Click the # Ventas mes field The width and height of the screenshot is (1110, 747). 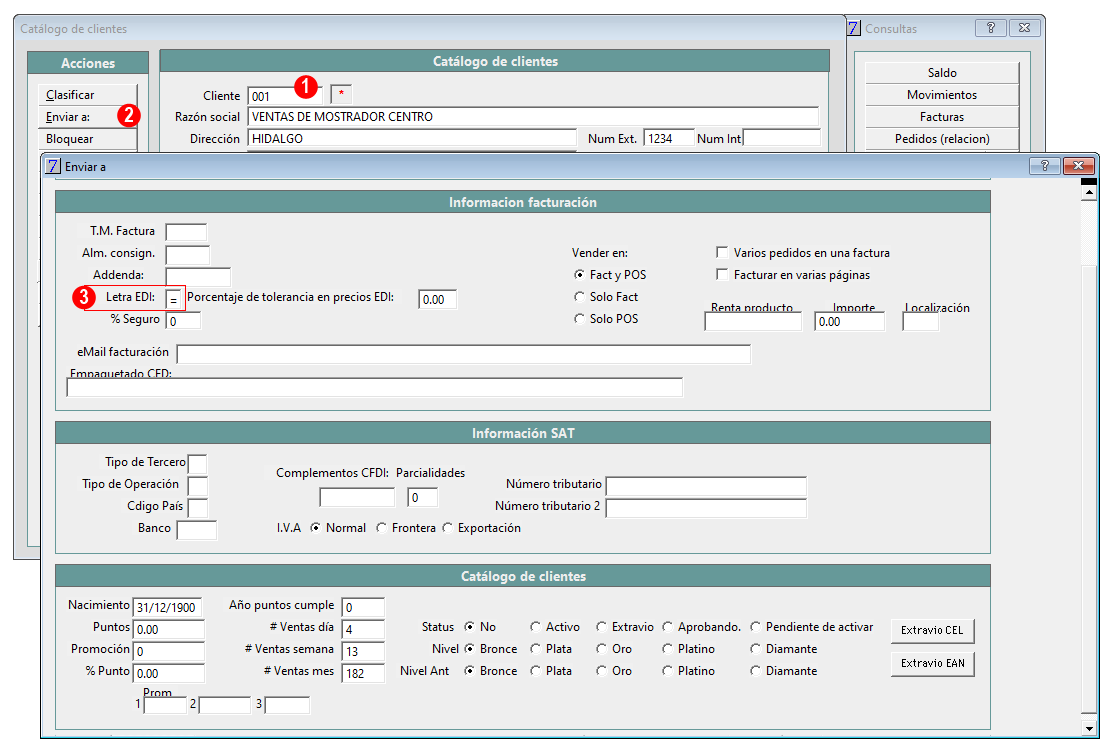363,673
